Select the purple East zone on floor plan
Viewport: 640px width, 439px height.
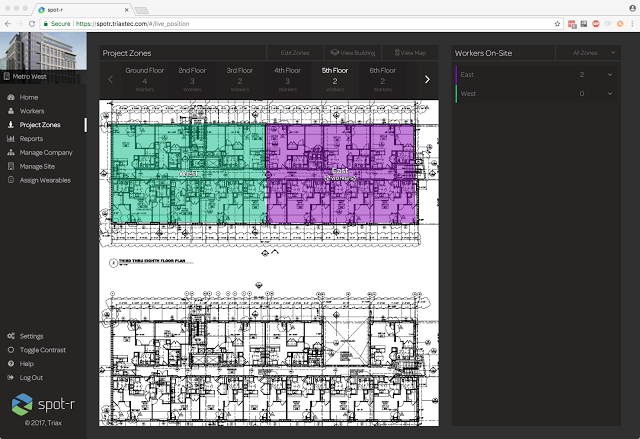coord(341,173)
